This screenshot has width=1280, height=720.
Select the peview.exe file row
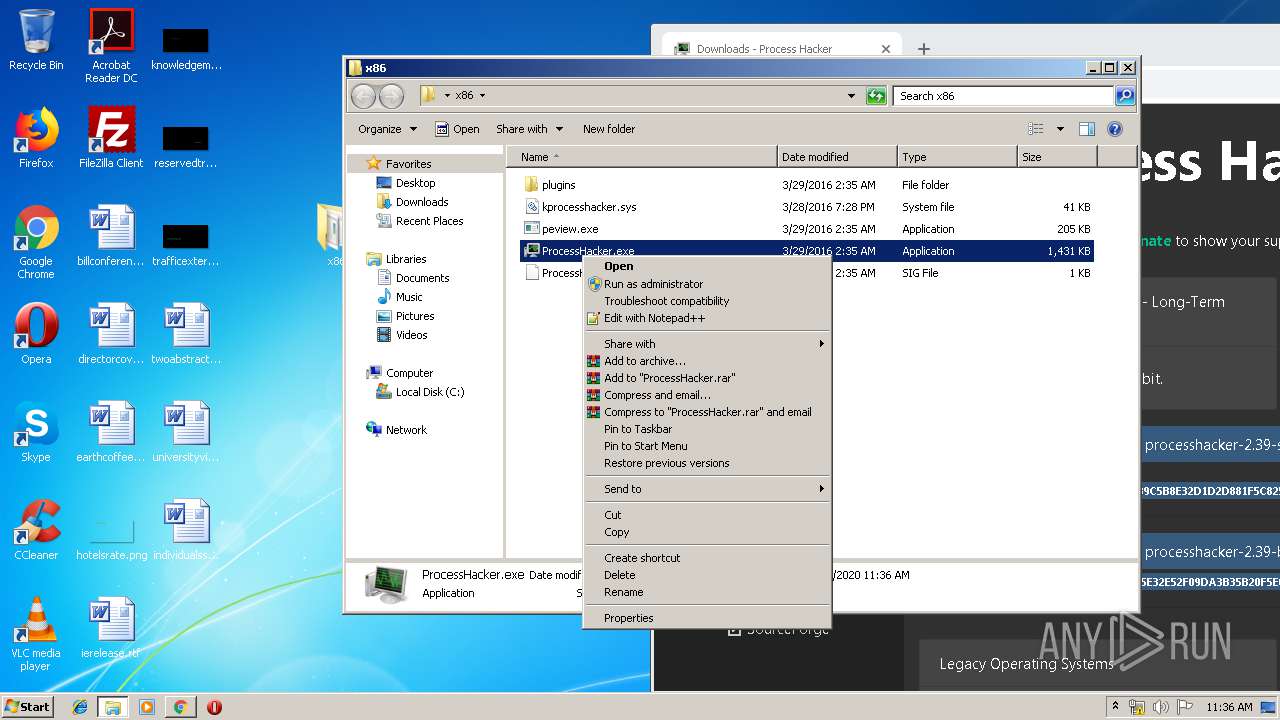coord(807,229)
